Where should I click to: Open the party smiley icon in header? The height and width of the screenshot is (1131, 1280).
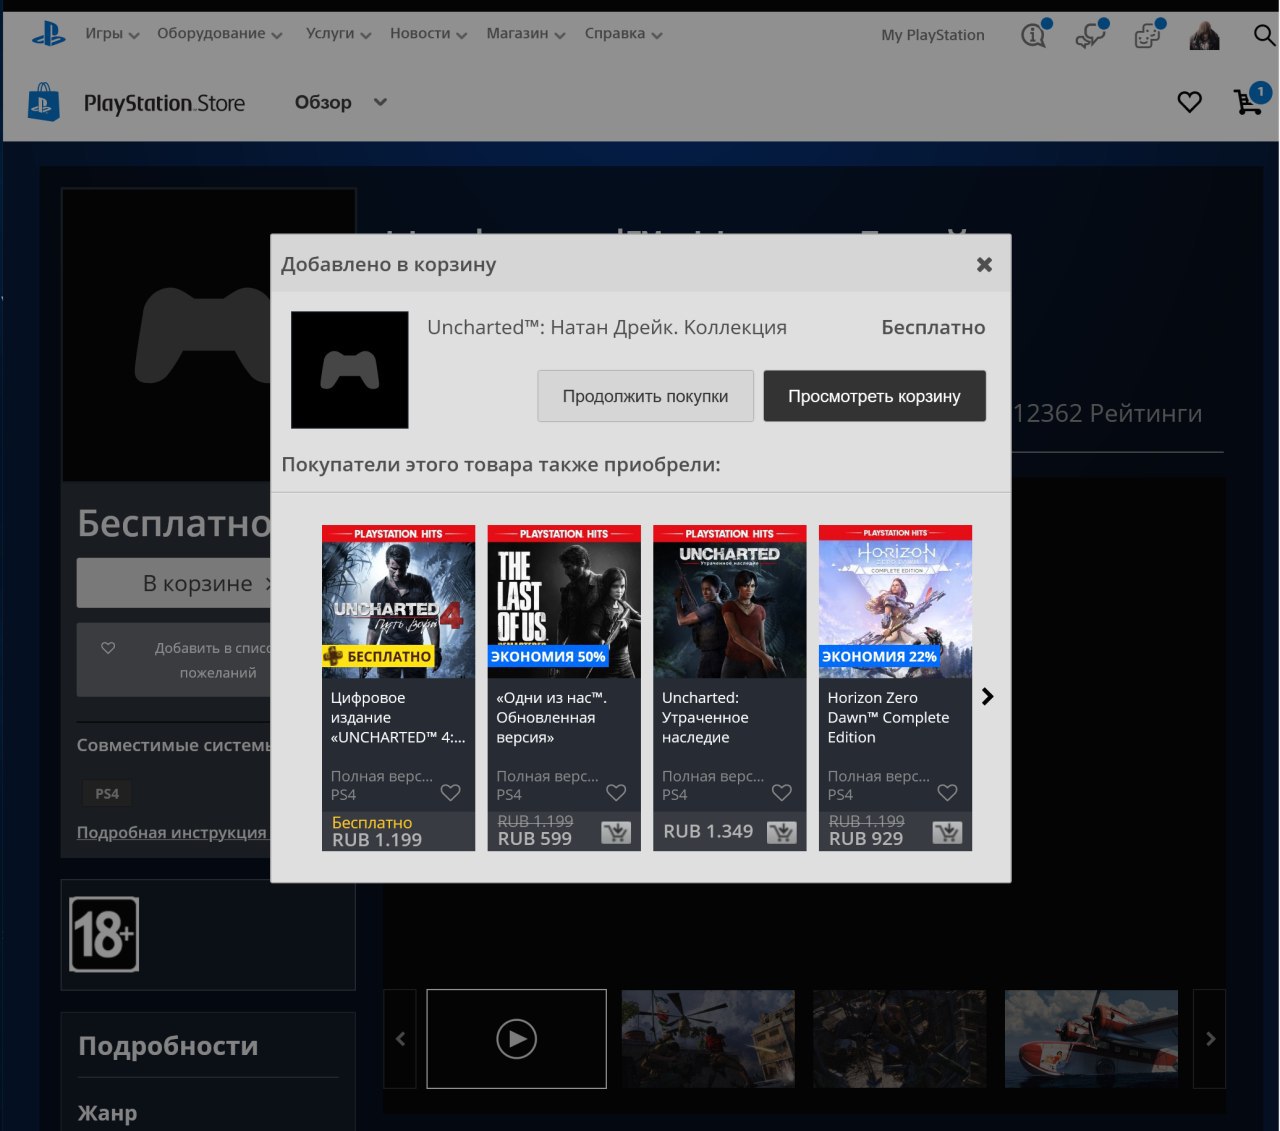click(x=1147, y=35)
